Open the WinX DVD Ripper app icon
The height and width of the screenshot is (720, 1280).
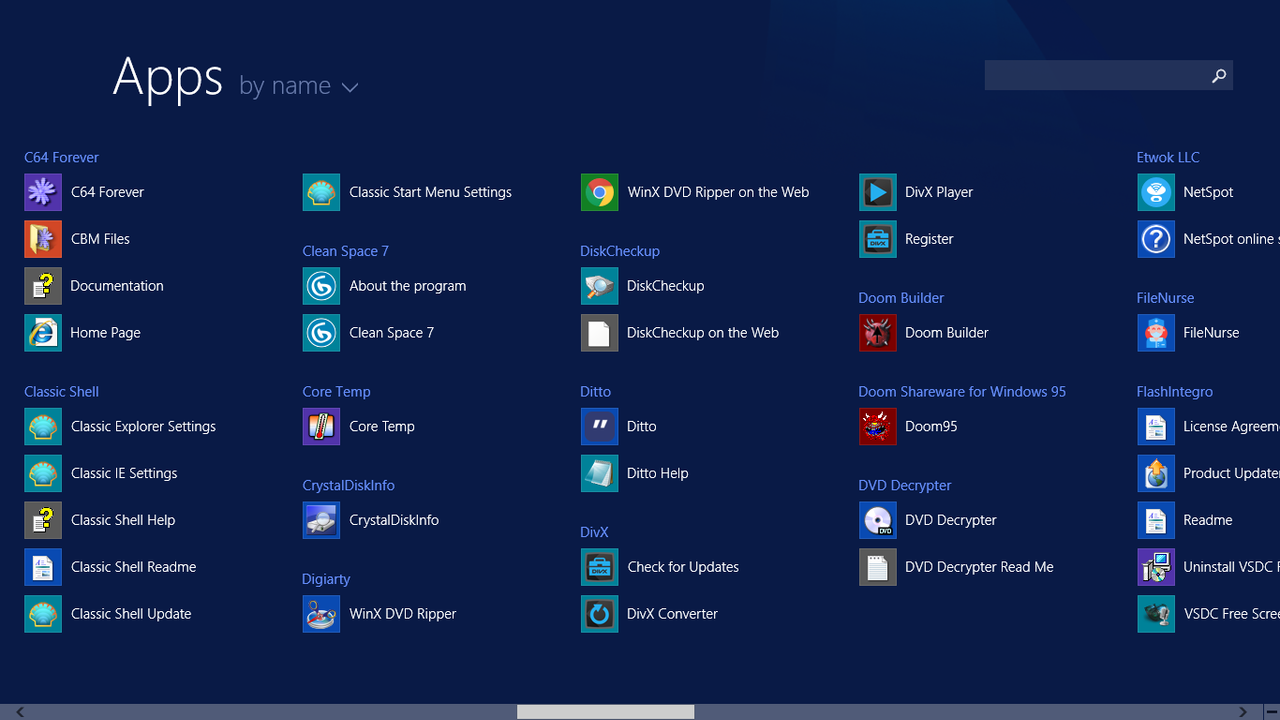coord(321,614)
